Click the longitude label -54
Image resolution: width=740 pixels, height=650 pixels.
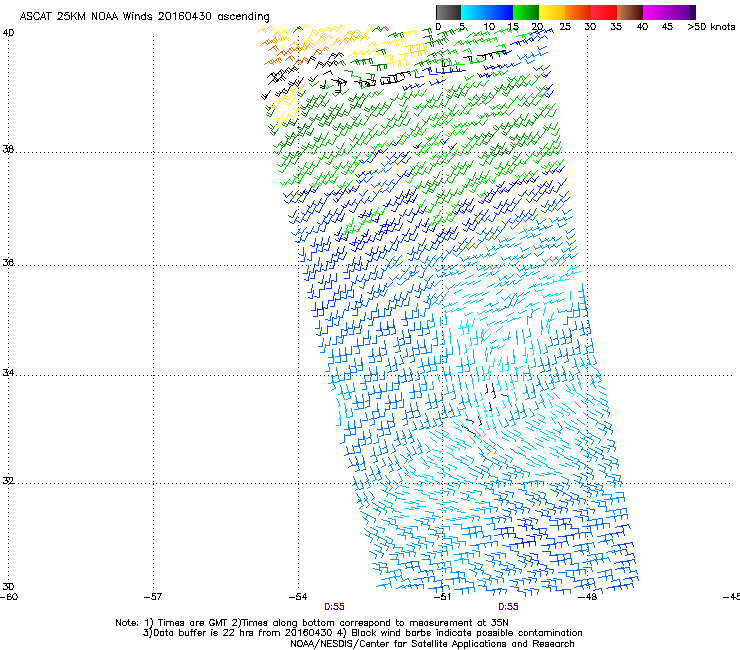pyautogui.click(x=298, y=597)
